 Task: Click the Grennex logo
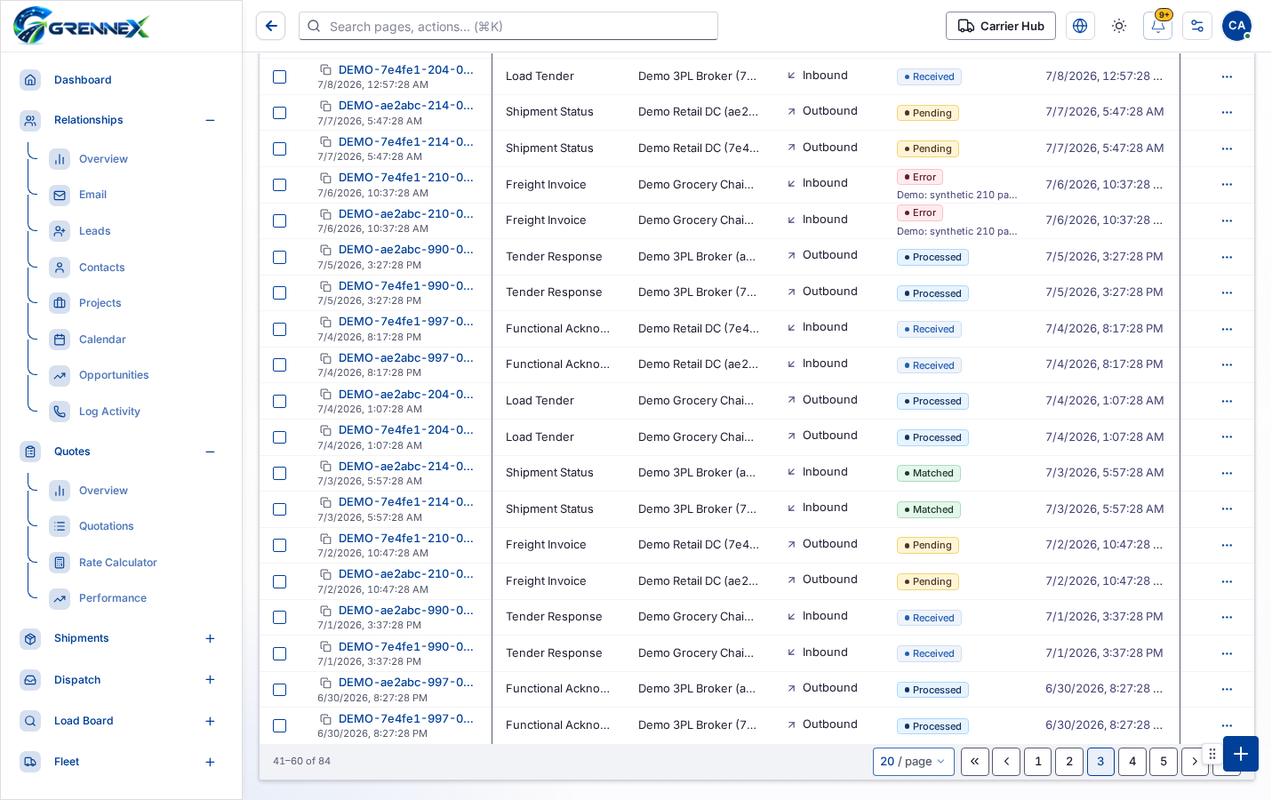pos(82,26)
